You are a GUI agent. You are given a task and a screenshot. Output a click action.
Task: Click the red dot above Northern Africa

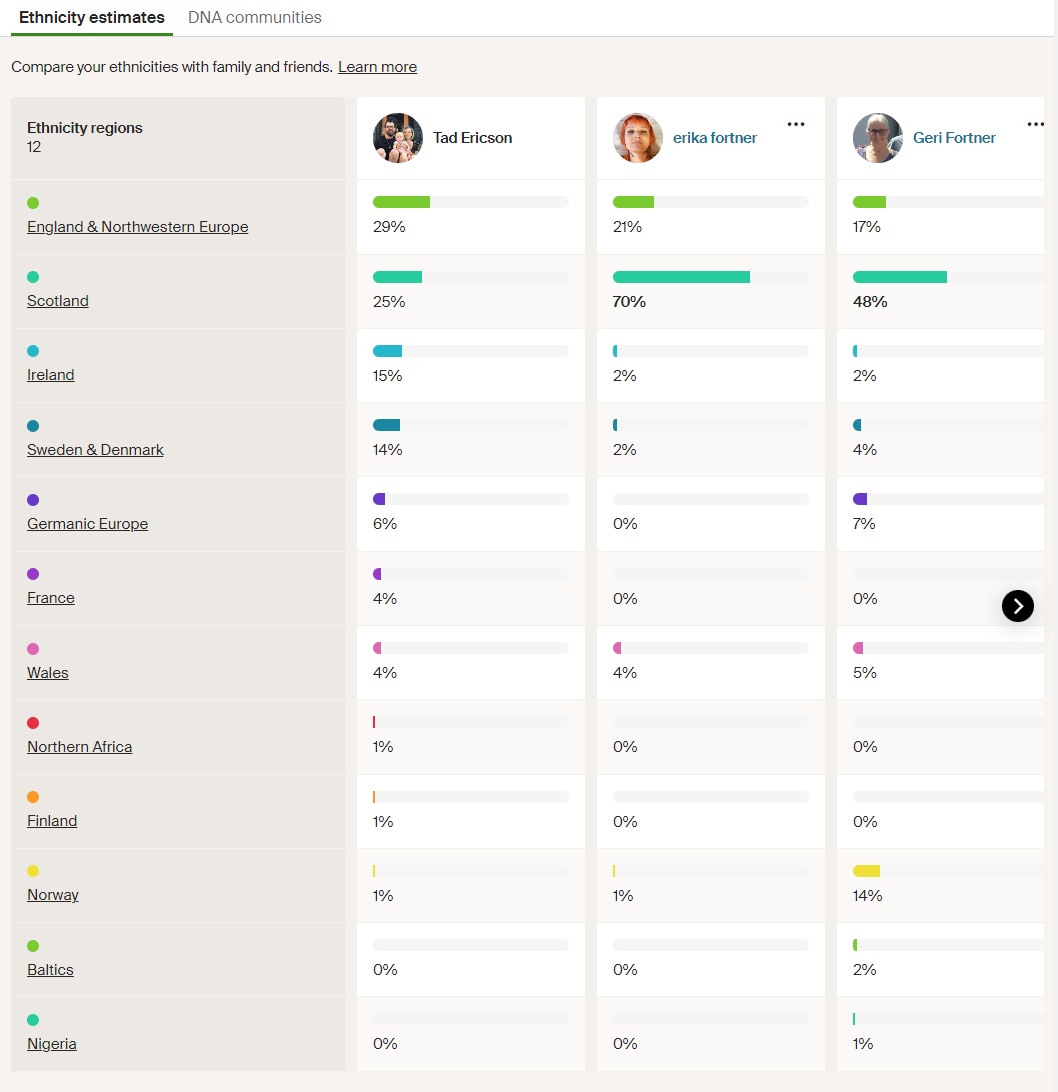click(x=33, y=723)
